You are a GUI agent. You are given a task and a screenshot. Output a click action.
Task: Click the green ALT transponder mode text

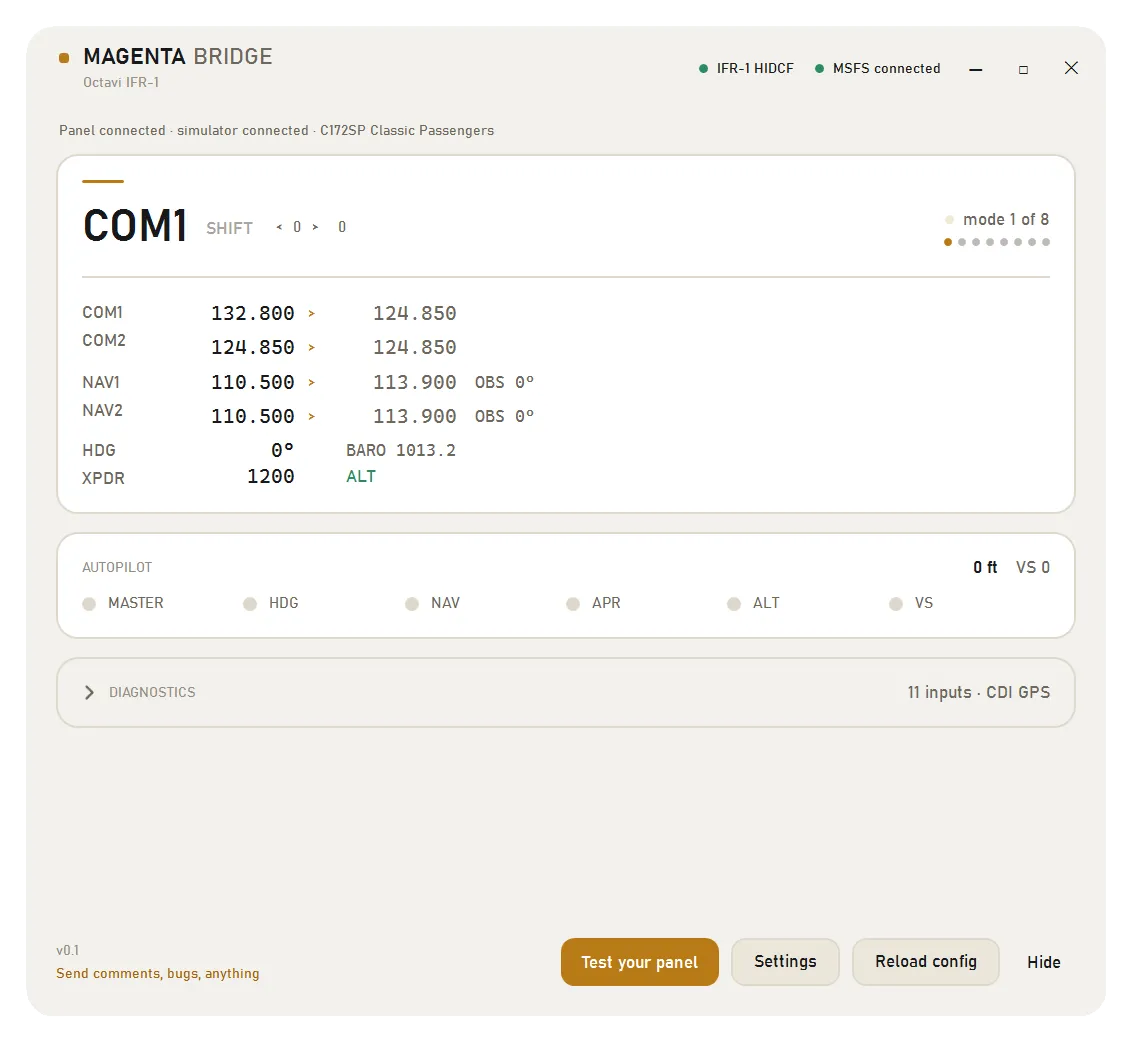coord(361,477)
